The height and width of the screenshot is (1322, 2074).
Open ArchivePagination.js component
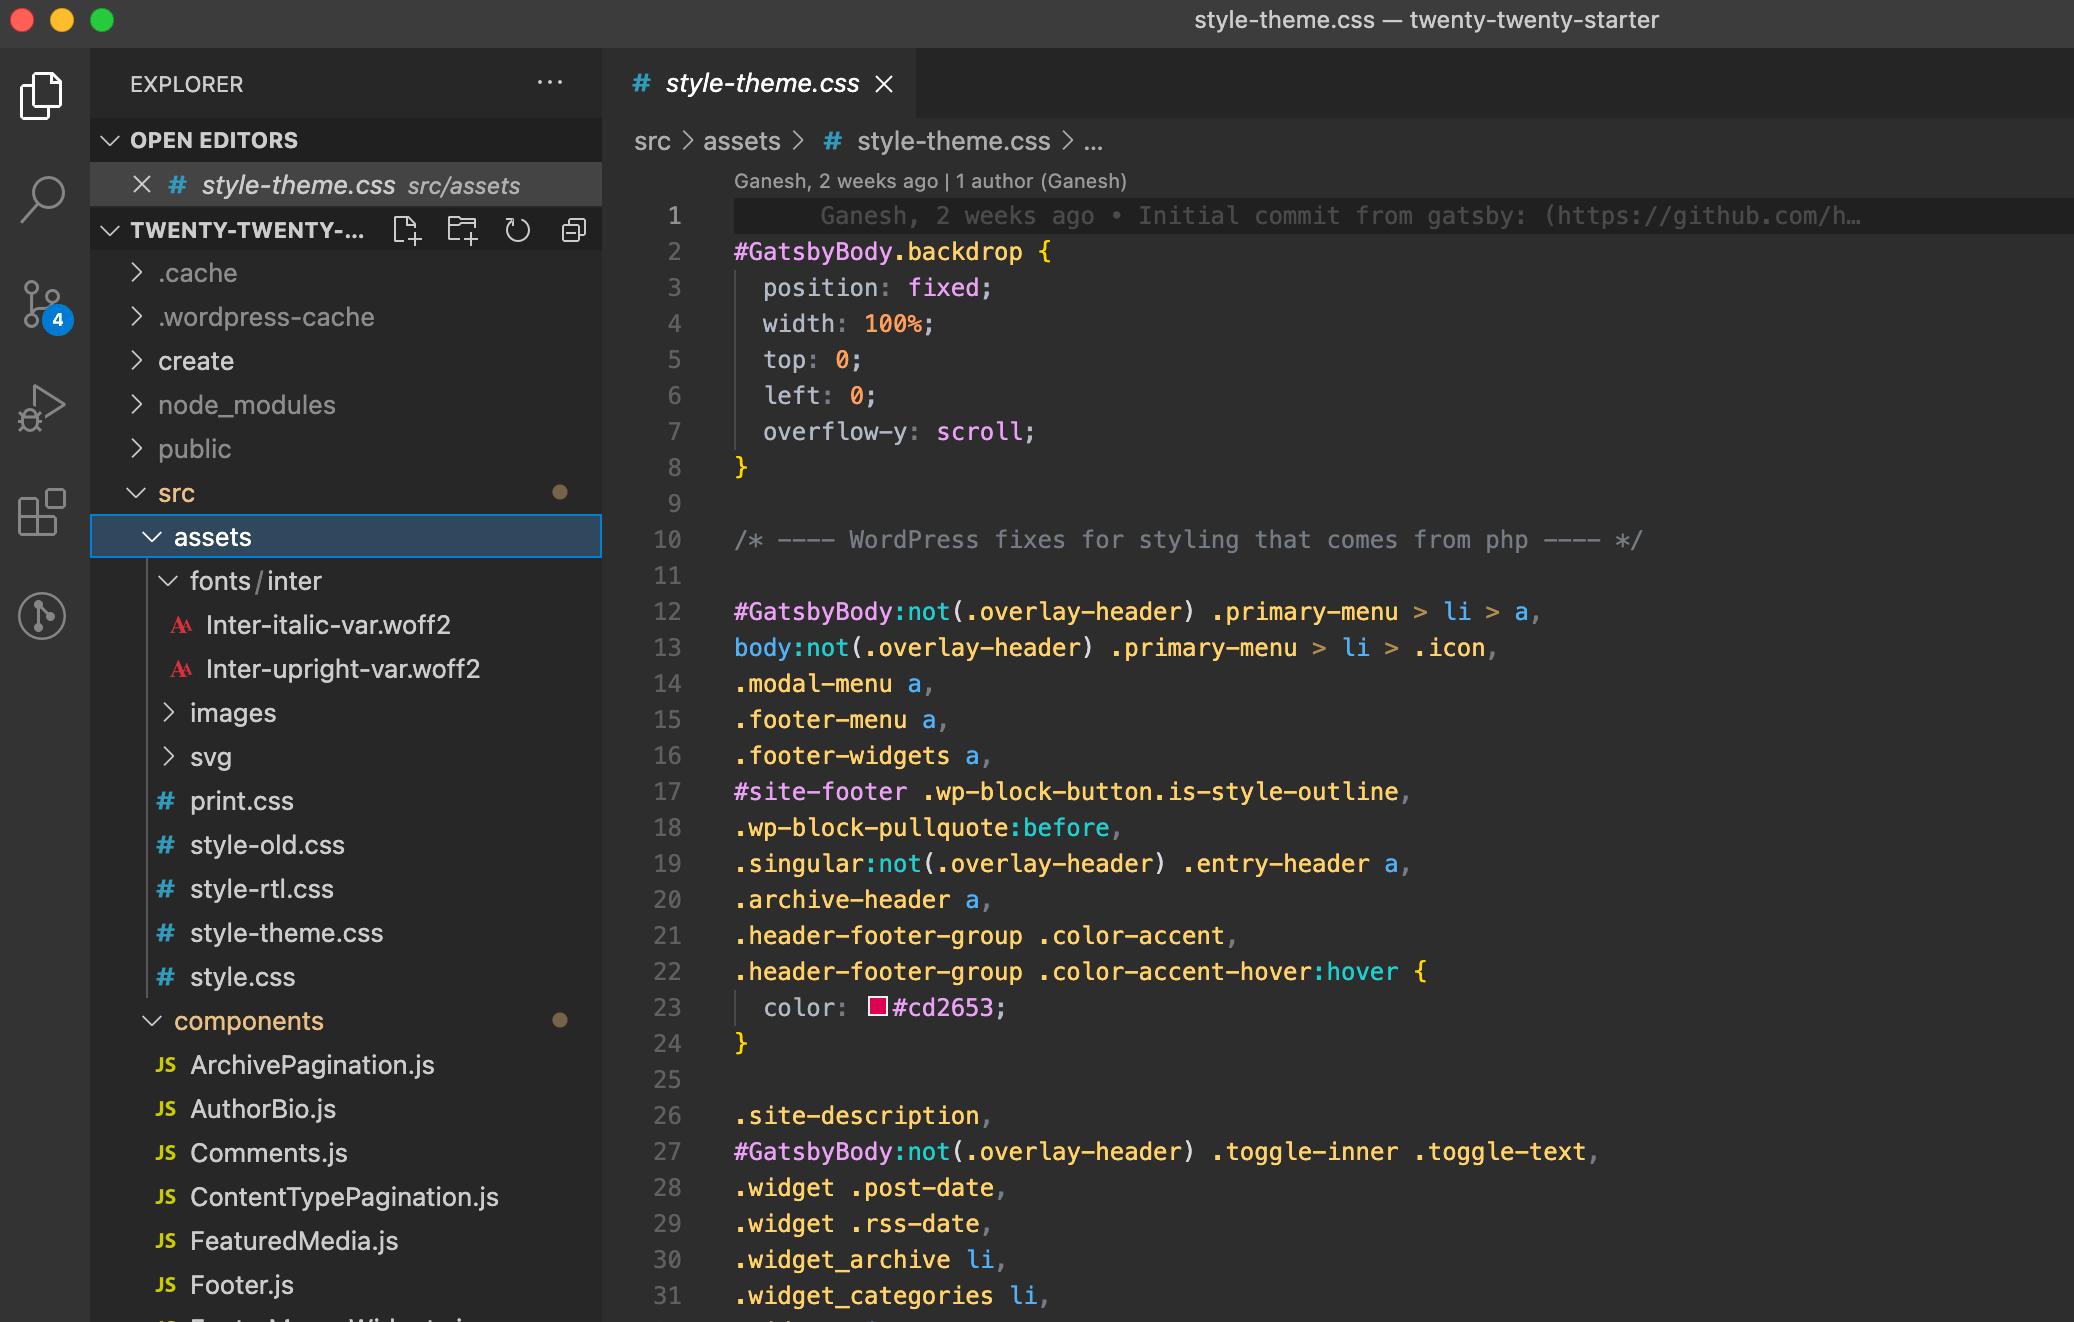[346, 1065]
